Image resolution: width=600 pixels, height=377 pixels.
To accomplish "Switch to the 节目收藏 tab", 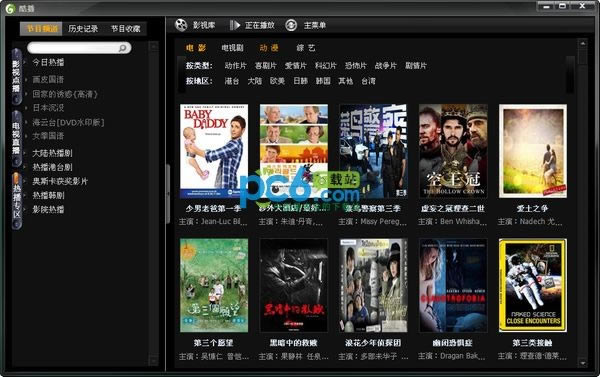I will [126, 29].
